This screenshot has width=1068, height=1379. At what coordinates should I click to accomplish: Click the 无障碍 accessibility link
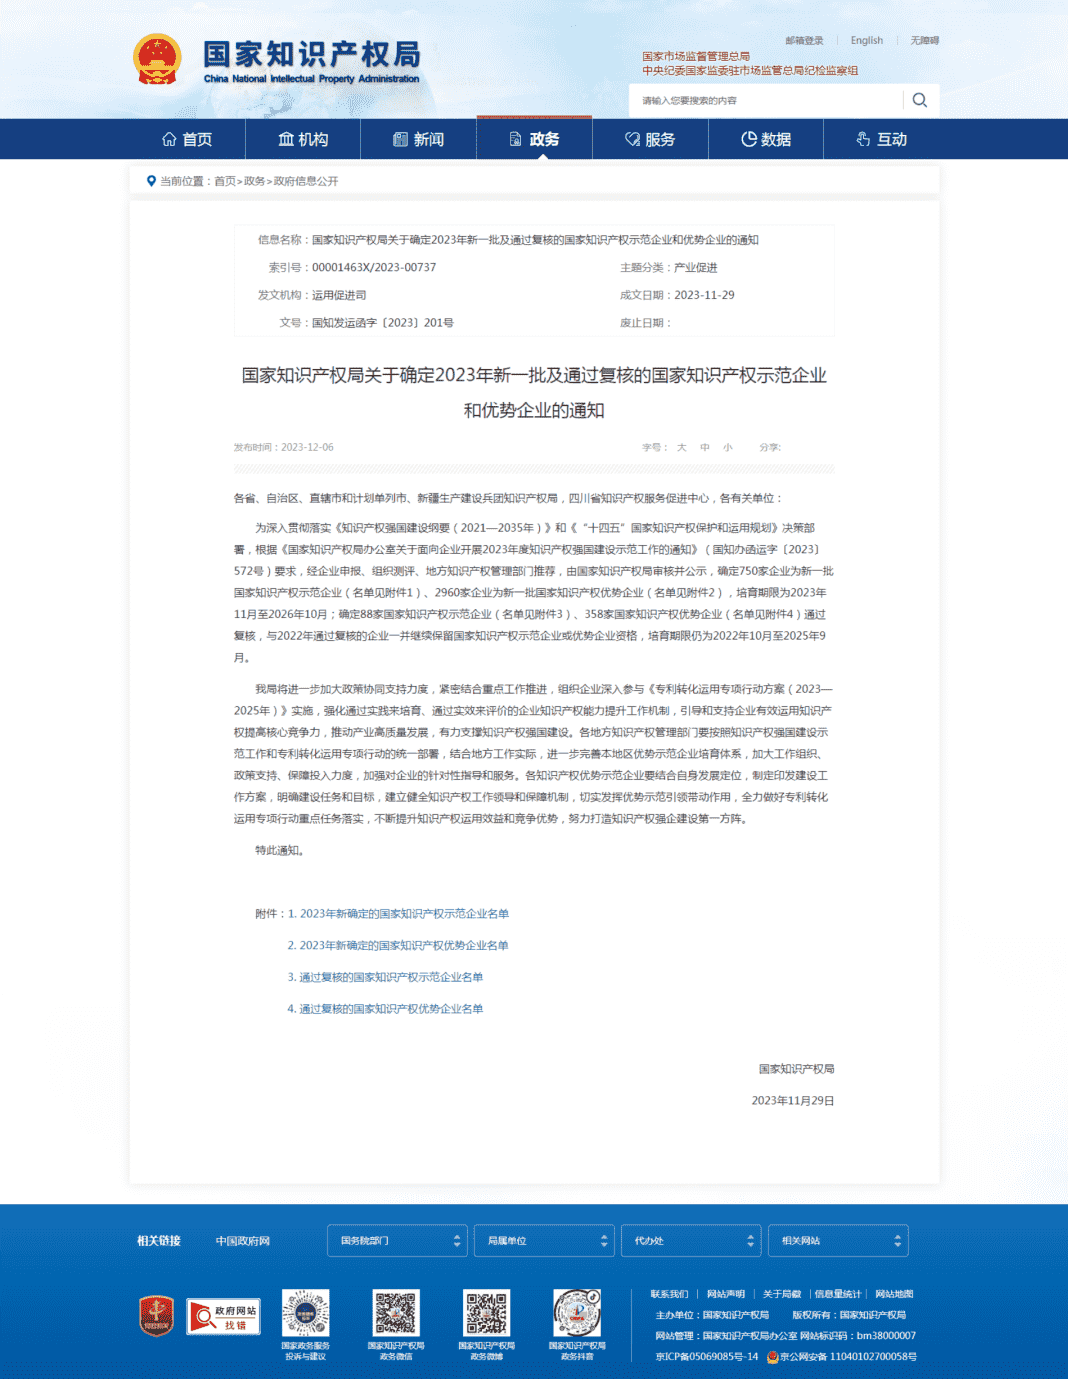(924, 41)
